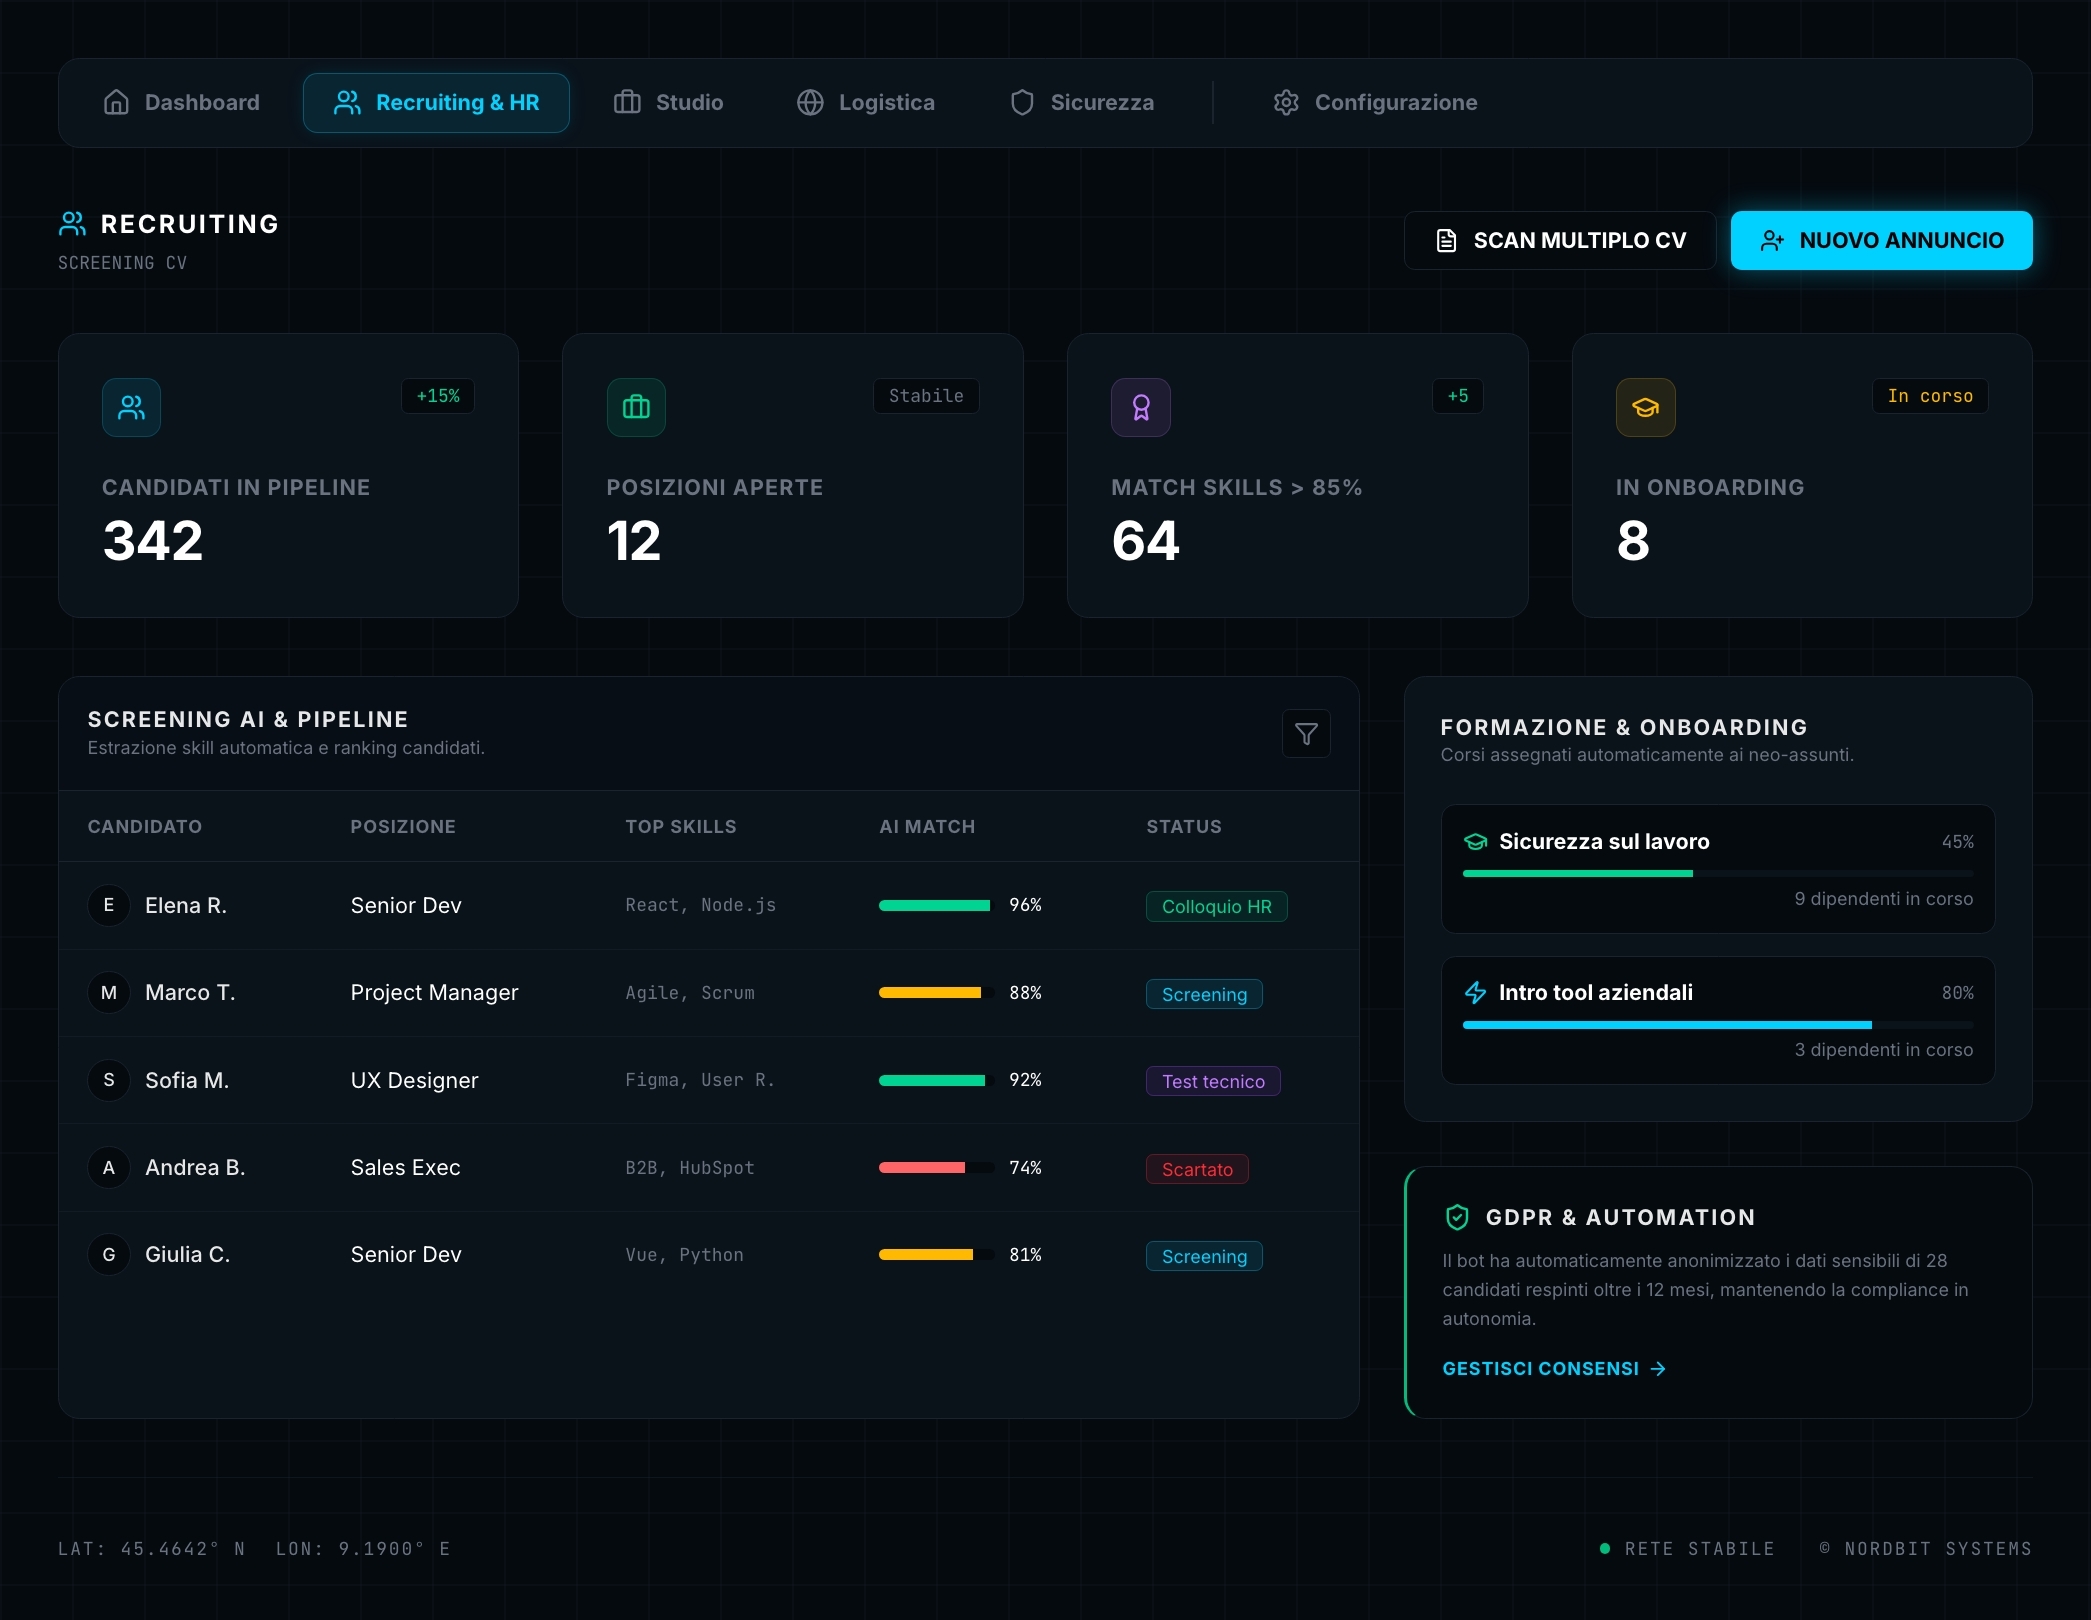2091x1620 pixels.
Task: Click the award ribbon icon in Match Skills
Action: tap(1141, 407)
